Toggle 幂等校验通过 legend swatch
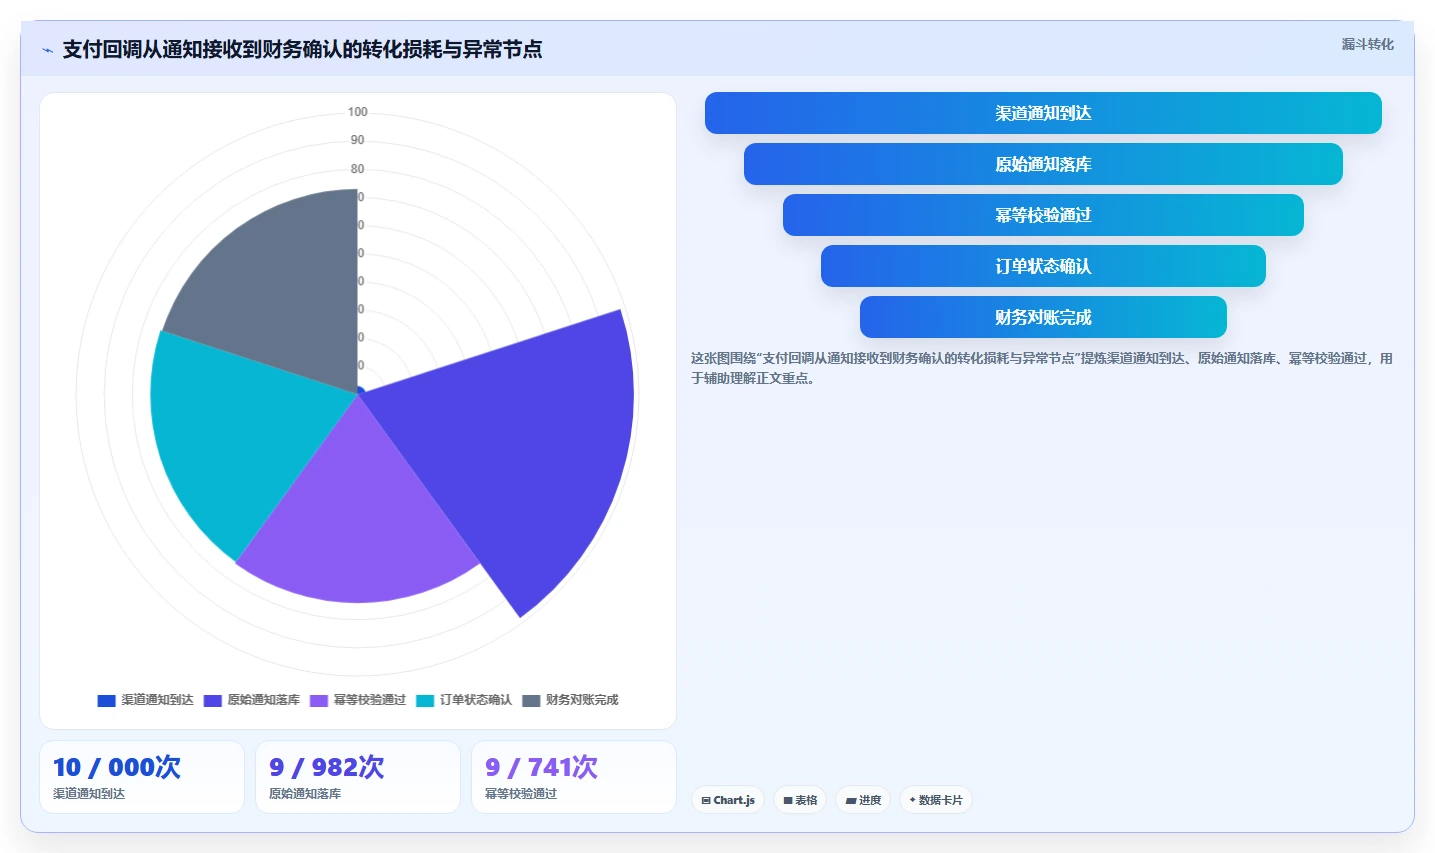Viewport: 1435px width, 853px height. tap(319, 700)
